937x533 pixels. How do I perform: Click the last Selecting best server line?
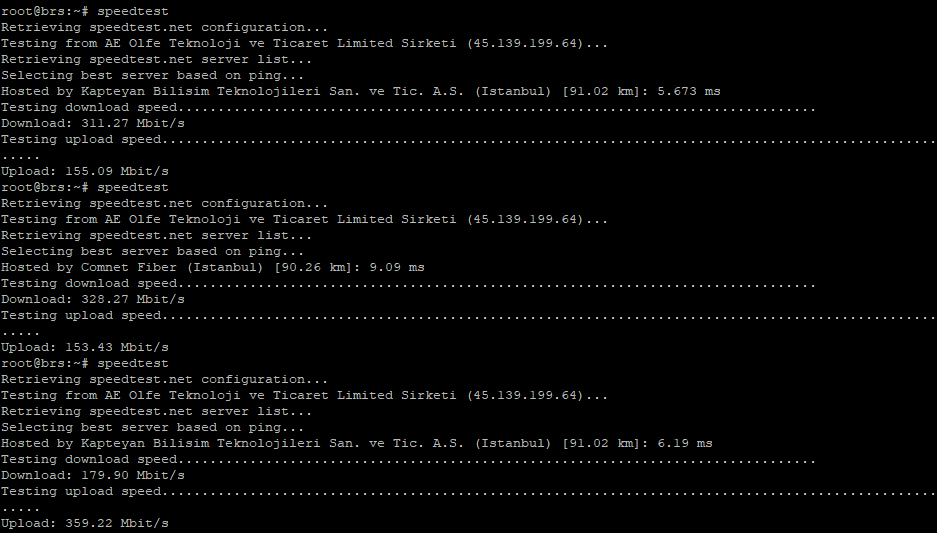pos(152,428)
